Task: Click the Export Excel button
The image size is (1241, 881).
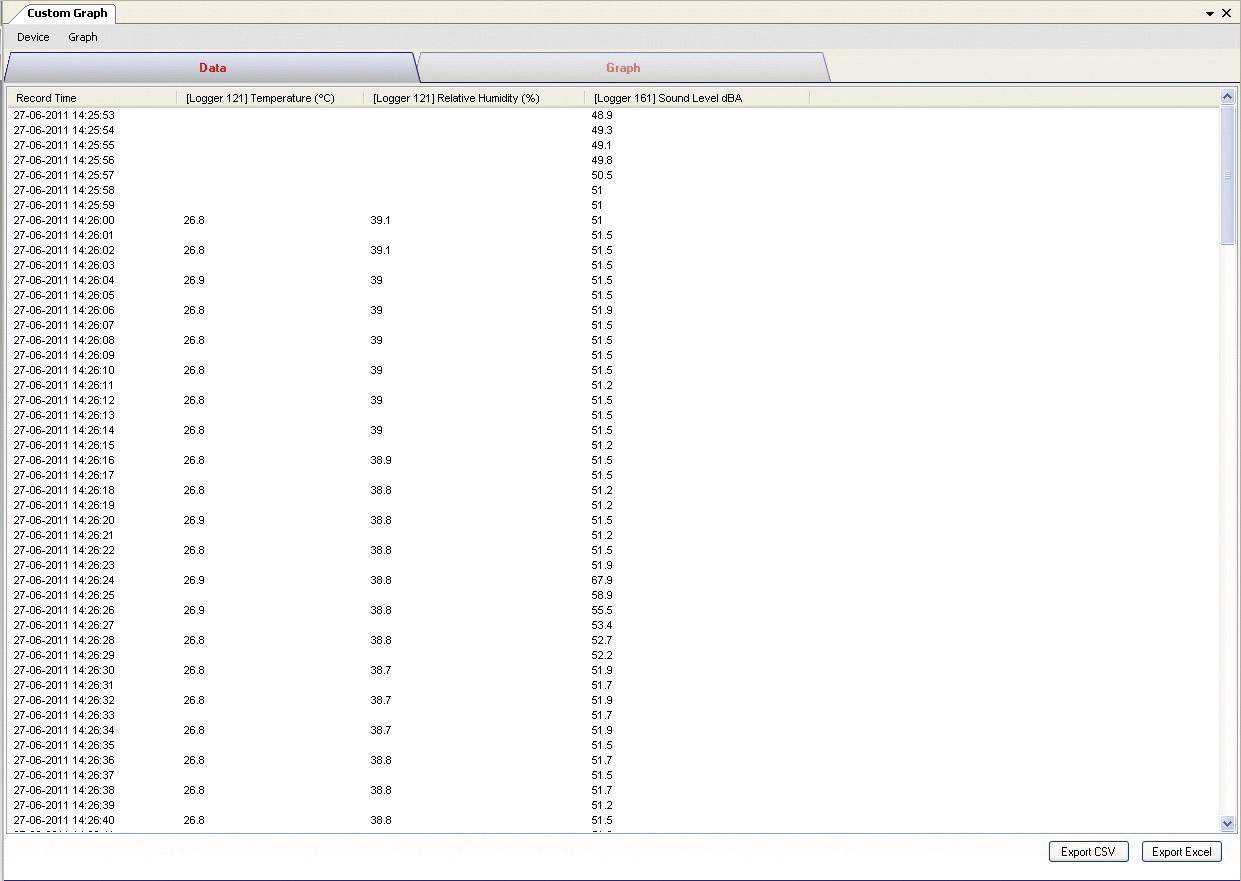Action: click(x=1181, y=852)
